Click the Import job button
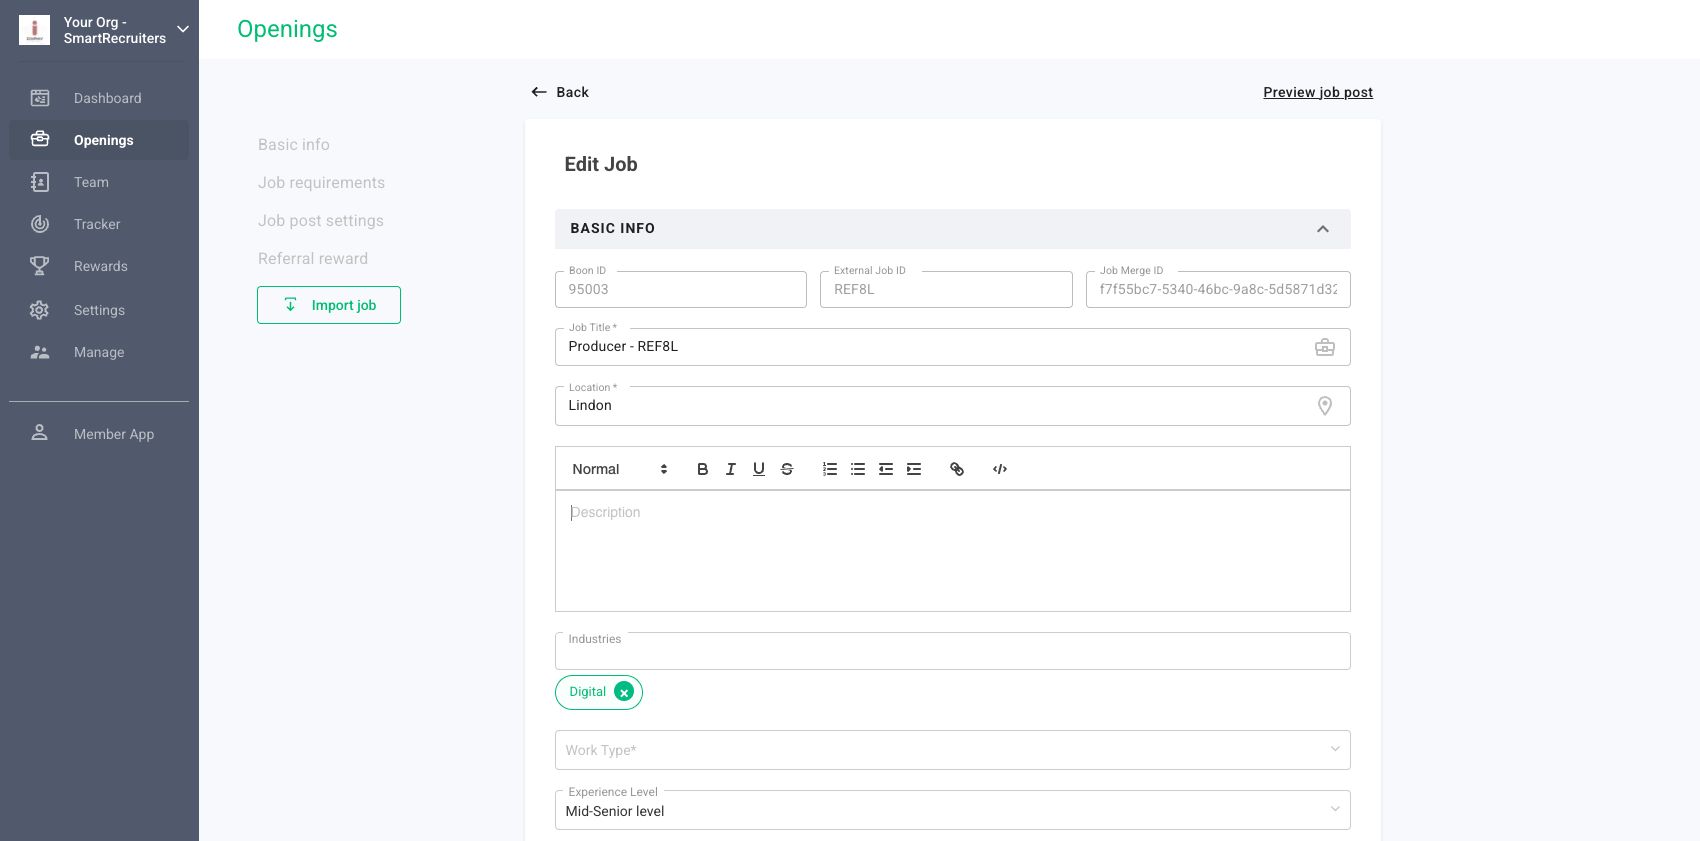Viewport: 1700px width, 841px height. pos(329,305)
